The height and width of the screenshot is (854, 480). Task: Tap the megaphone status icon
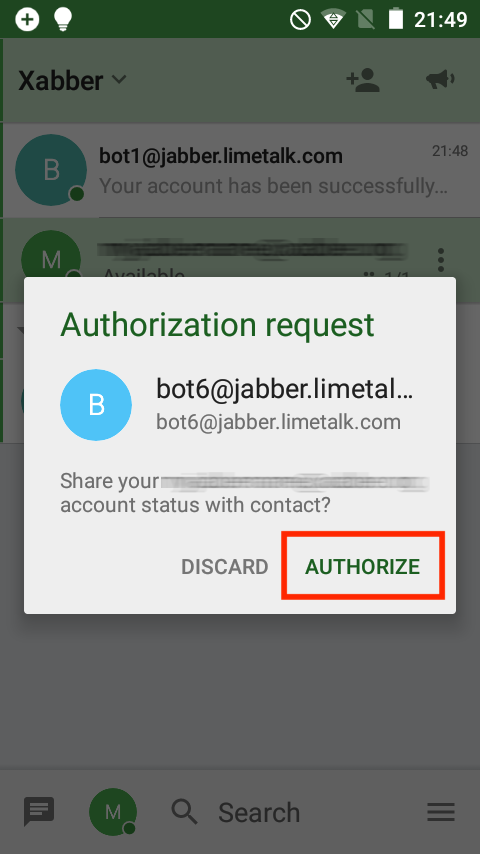440,80
